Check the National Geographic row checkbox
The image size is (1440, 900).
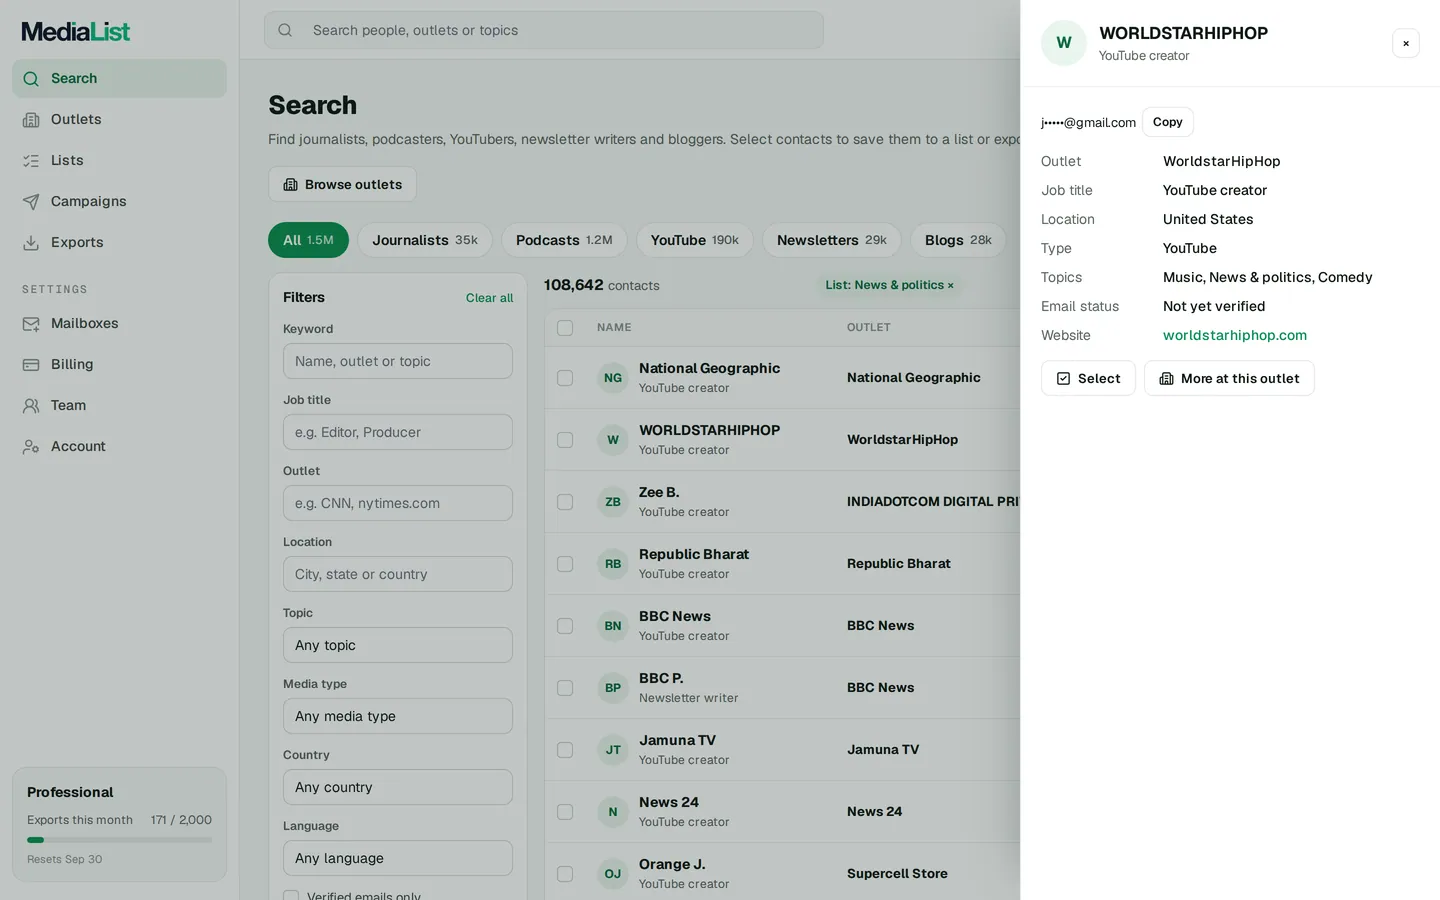[x=565, y=378]
